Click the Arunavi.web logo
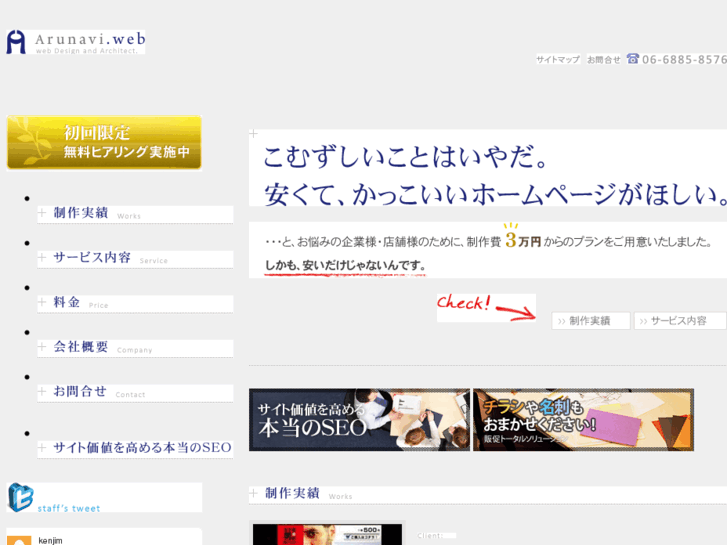Viewport: 727px width, 545px height. 76,42
